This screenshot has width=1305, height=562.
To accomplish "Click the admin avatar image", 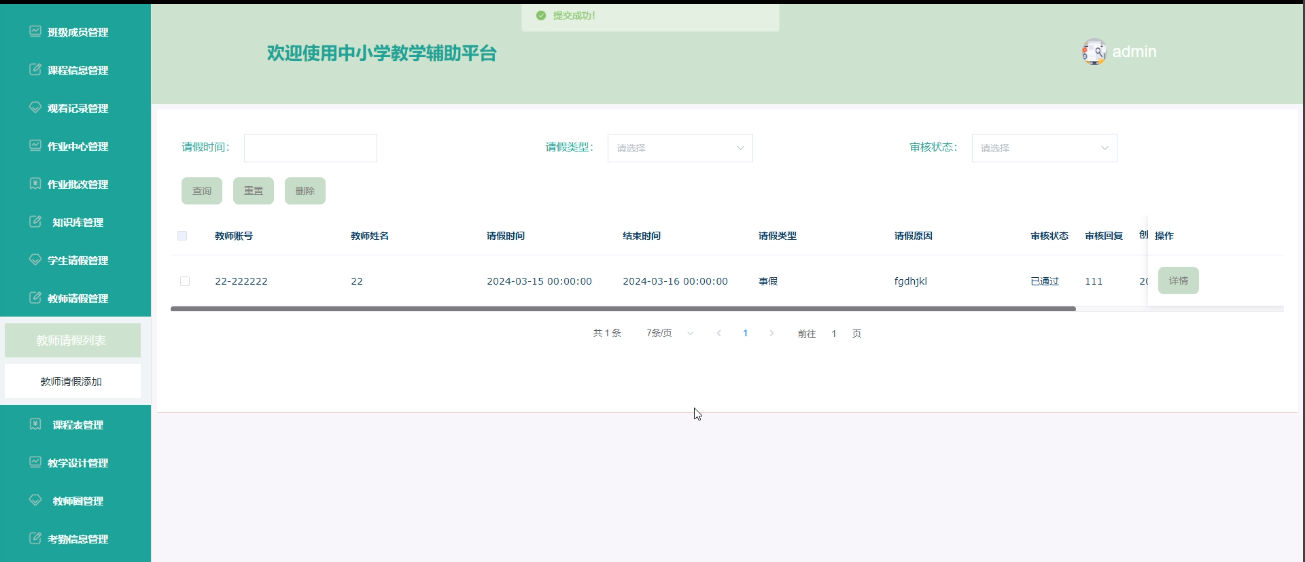I will (1094, 52).
